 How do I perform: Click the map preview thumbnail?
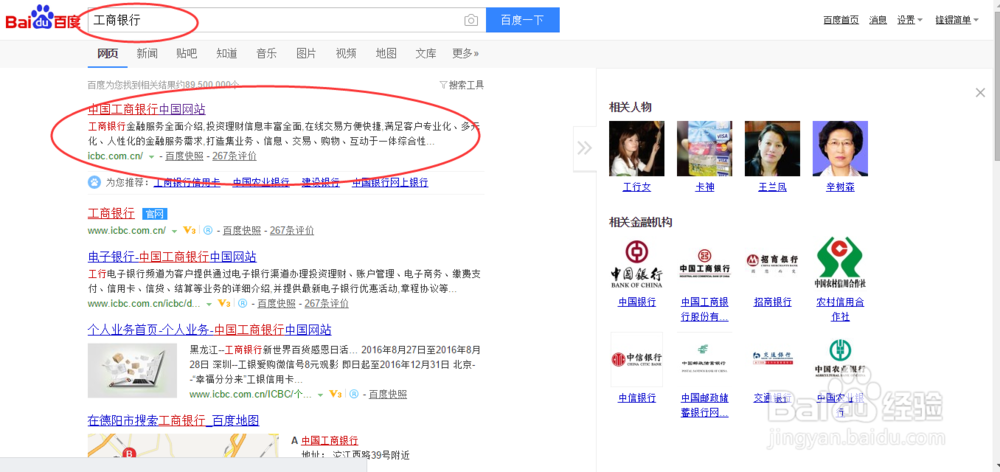tap(183, 446)
